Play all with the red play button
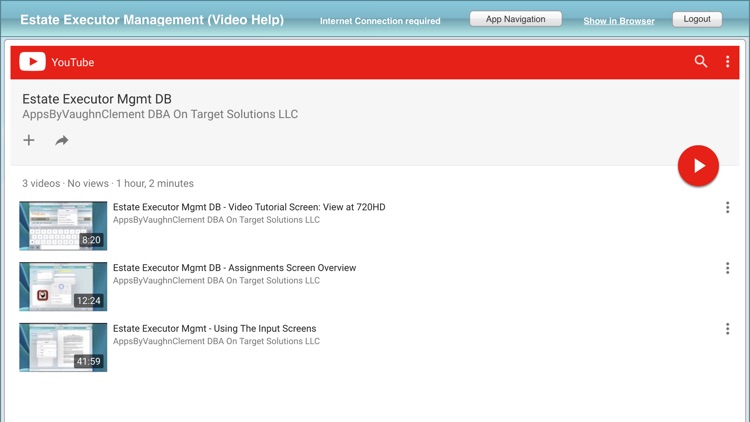 point(698,166)
